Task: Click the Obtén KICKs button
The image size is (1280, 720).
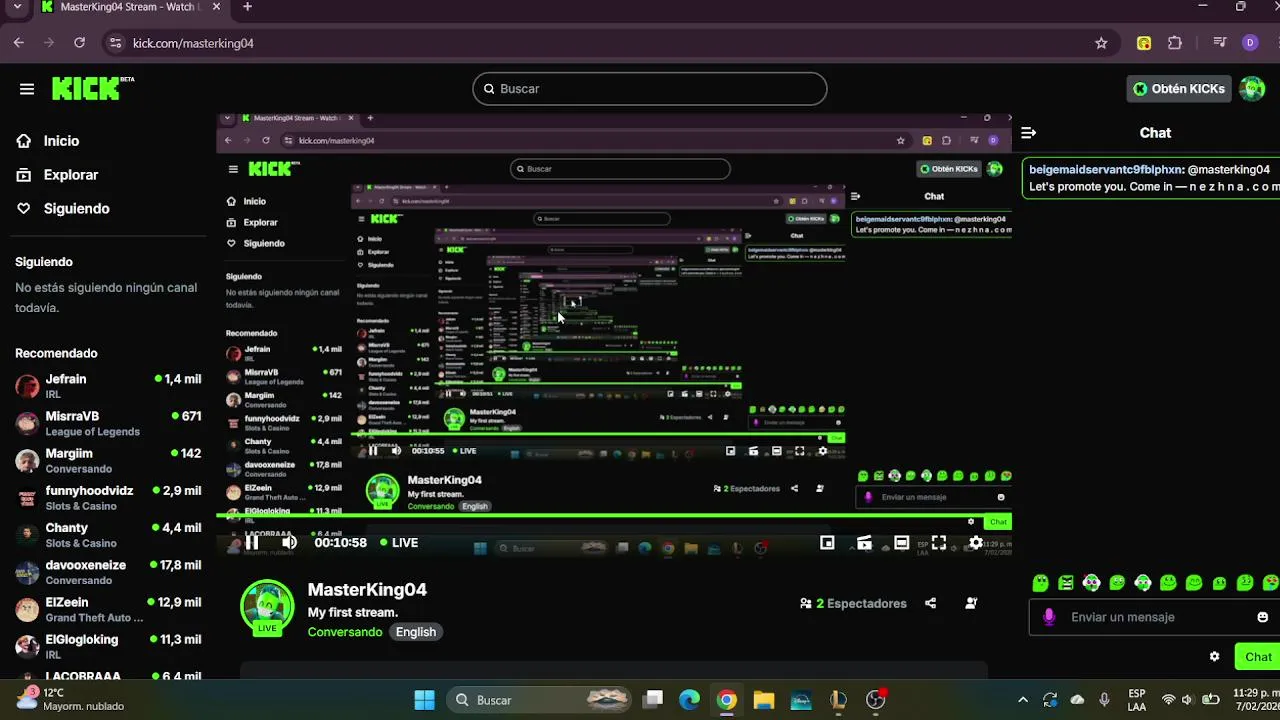Action: tap(1178, 89)
